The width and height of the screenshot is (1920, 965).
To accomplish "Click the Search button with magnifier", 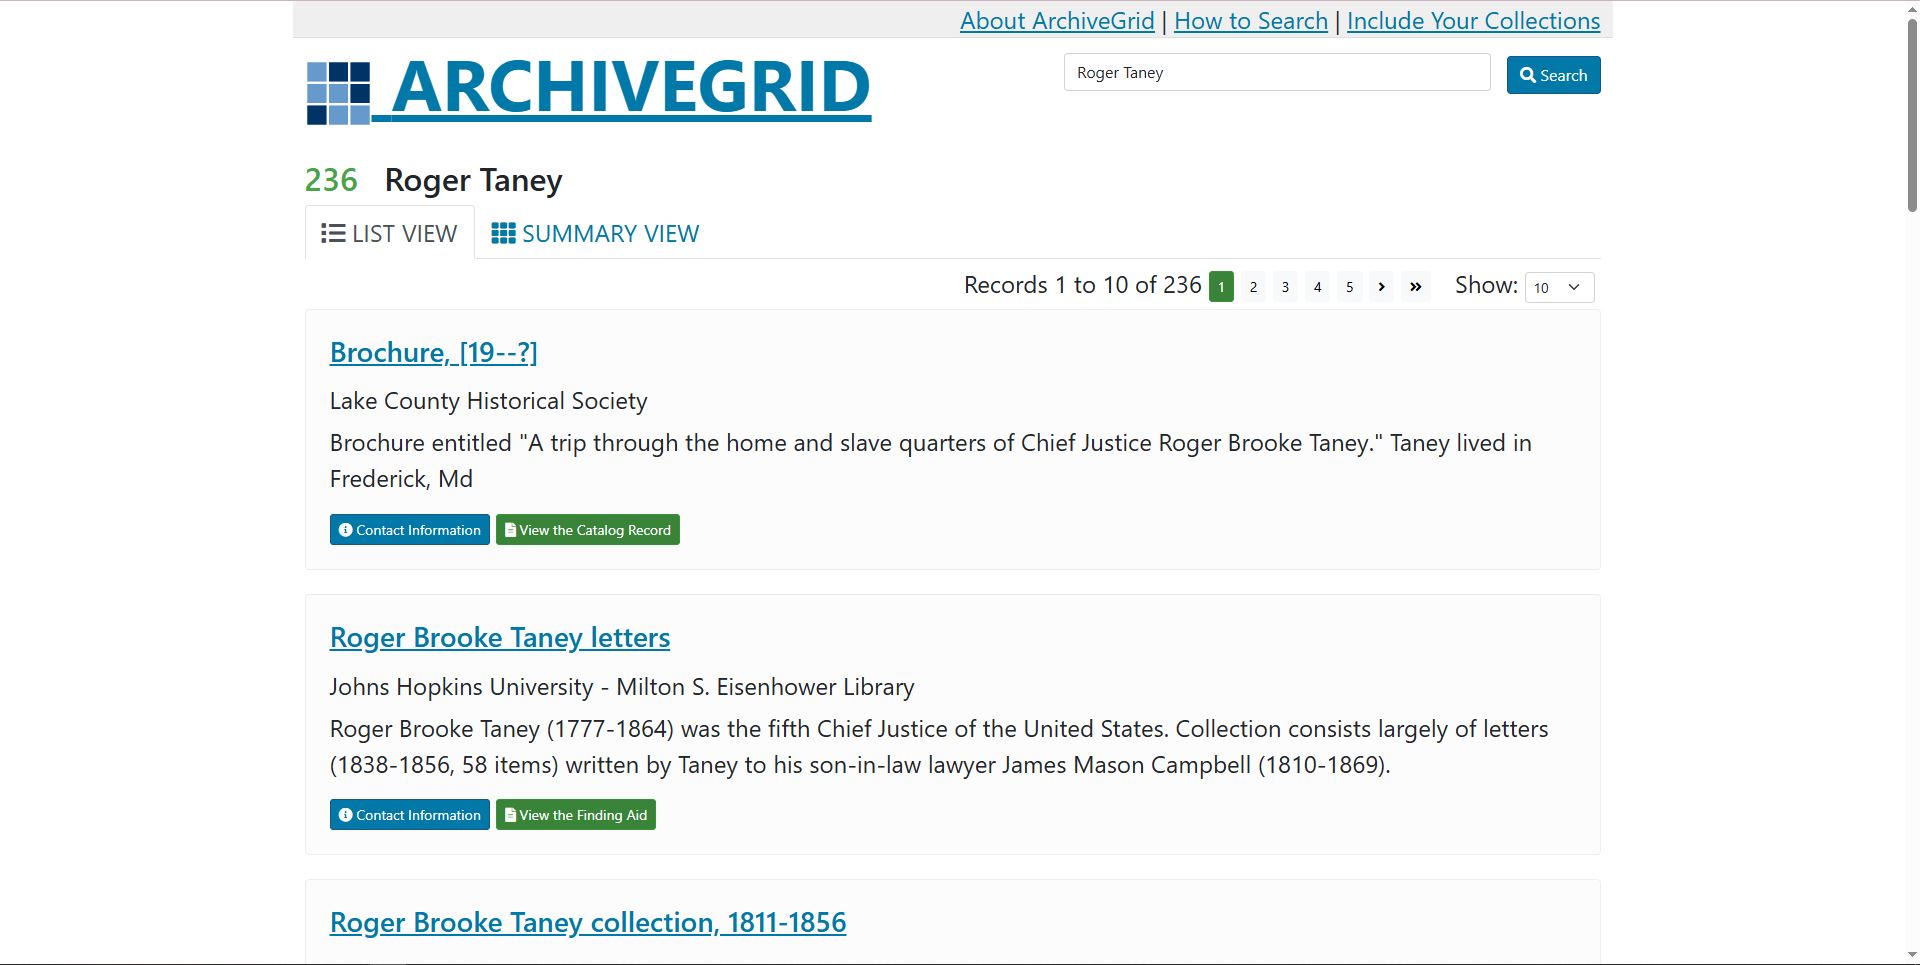I will pyautogui.click(x=1553, y=75).
